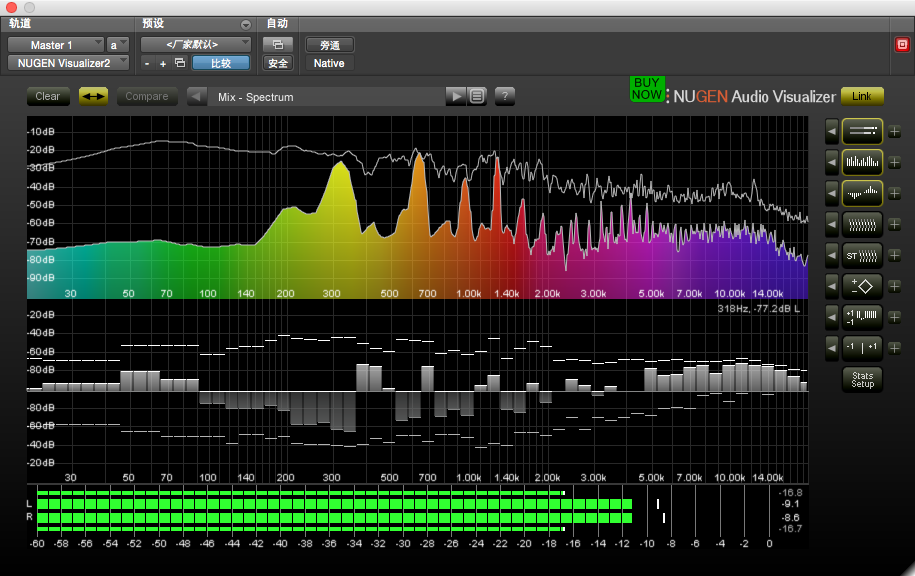Open the preset list icon
Screen dimensions: 915x576
click(478, 97)
